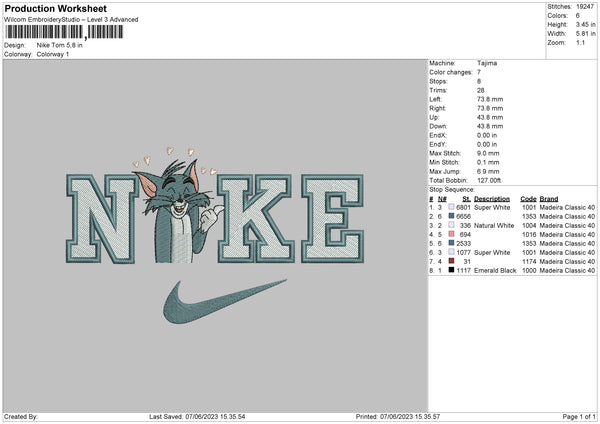Image resolution: width=600 pixels, height=424 pixels.
Task: Click the Trims value 28
Action: click(x=481, y=90)
